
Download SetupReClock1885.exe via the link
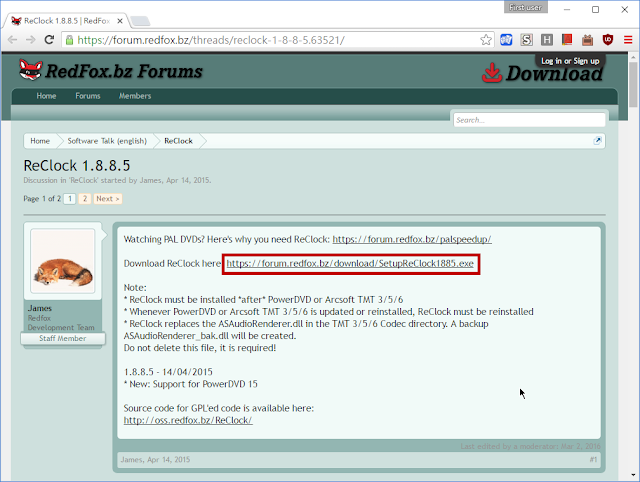coord(350,264)
